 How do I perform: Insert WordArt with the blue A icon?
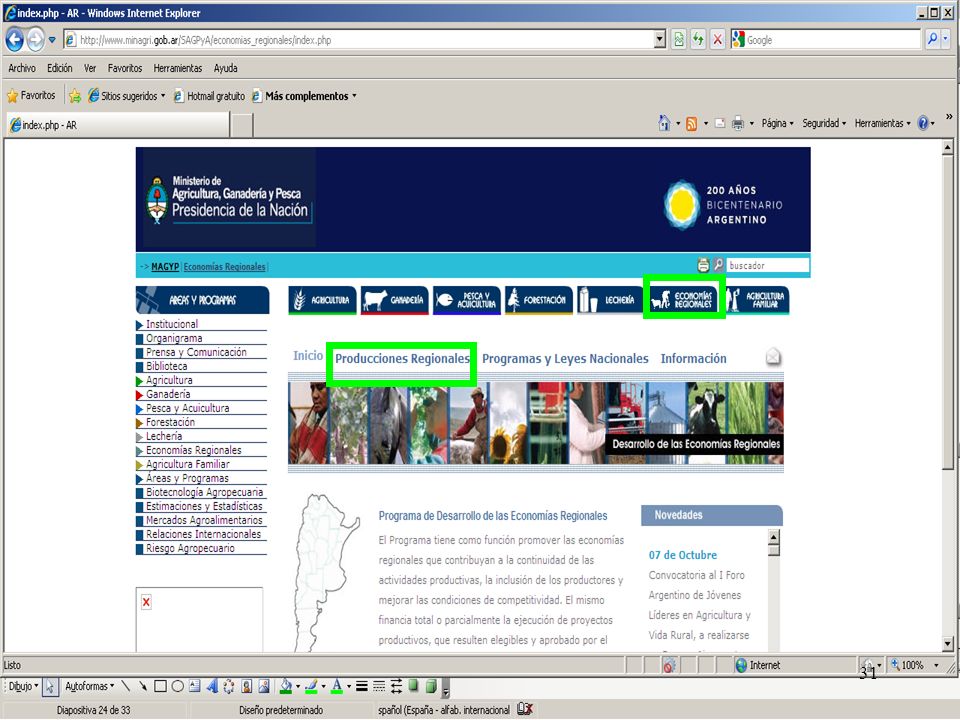212,686
